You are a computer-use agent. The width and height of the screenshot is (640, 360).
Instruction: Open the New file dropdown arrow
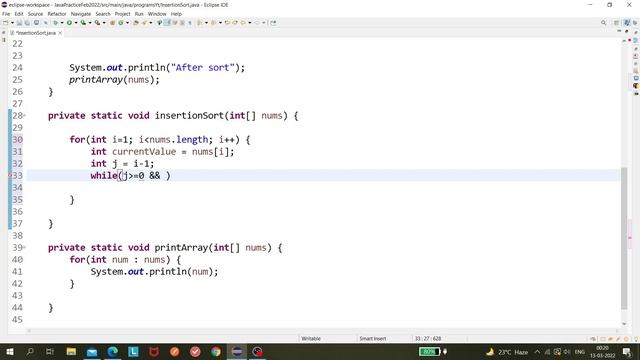(12, 23)
